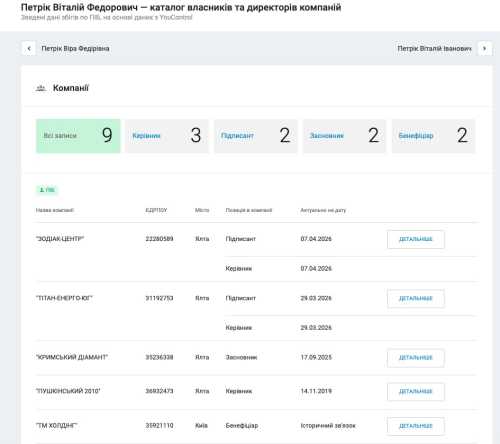
Task: Click the company name "ЗОДІАК-ЦЕНТР"
Action: [60, 239]
